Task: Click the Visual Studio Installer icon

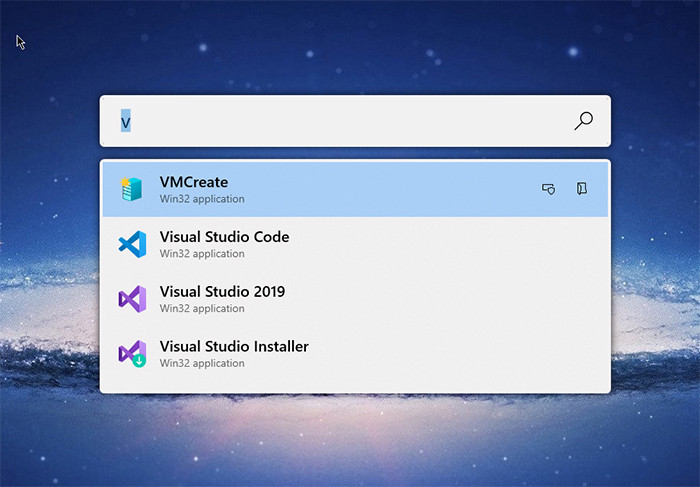Action: pyautogui.click(x=132, y=354)
